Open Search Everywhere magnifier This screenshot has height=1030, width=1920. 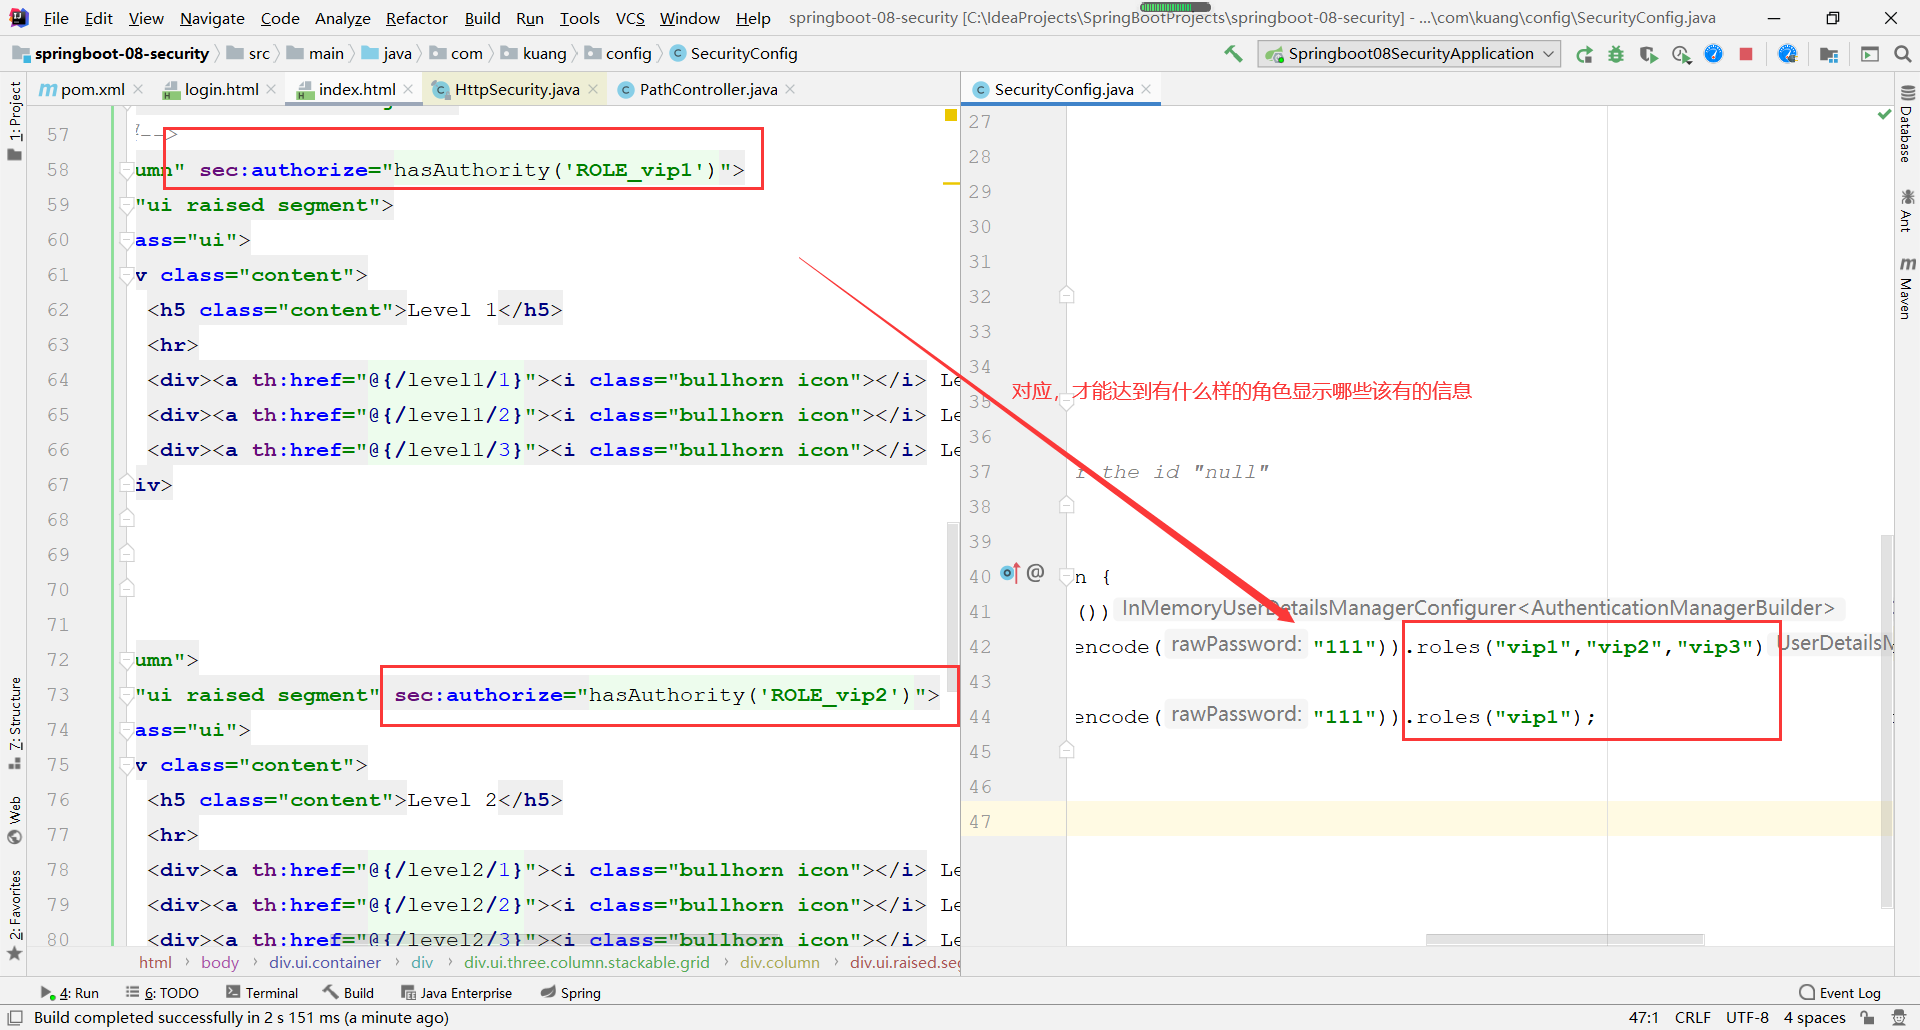pos(1902,54)
